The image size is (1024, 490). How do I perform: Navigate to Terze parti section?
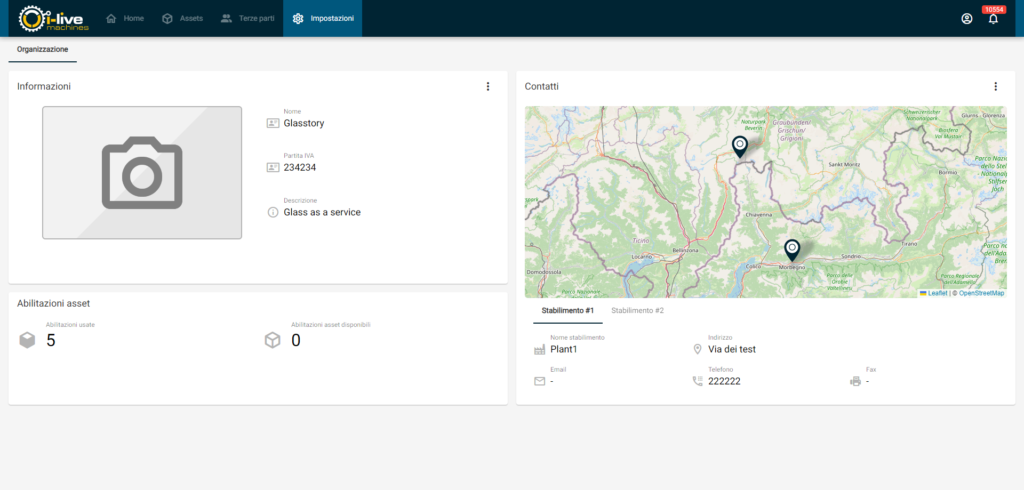[247, 18]
